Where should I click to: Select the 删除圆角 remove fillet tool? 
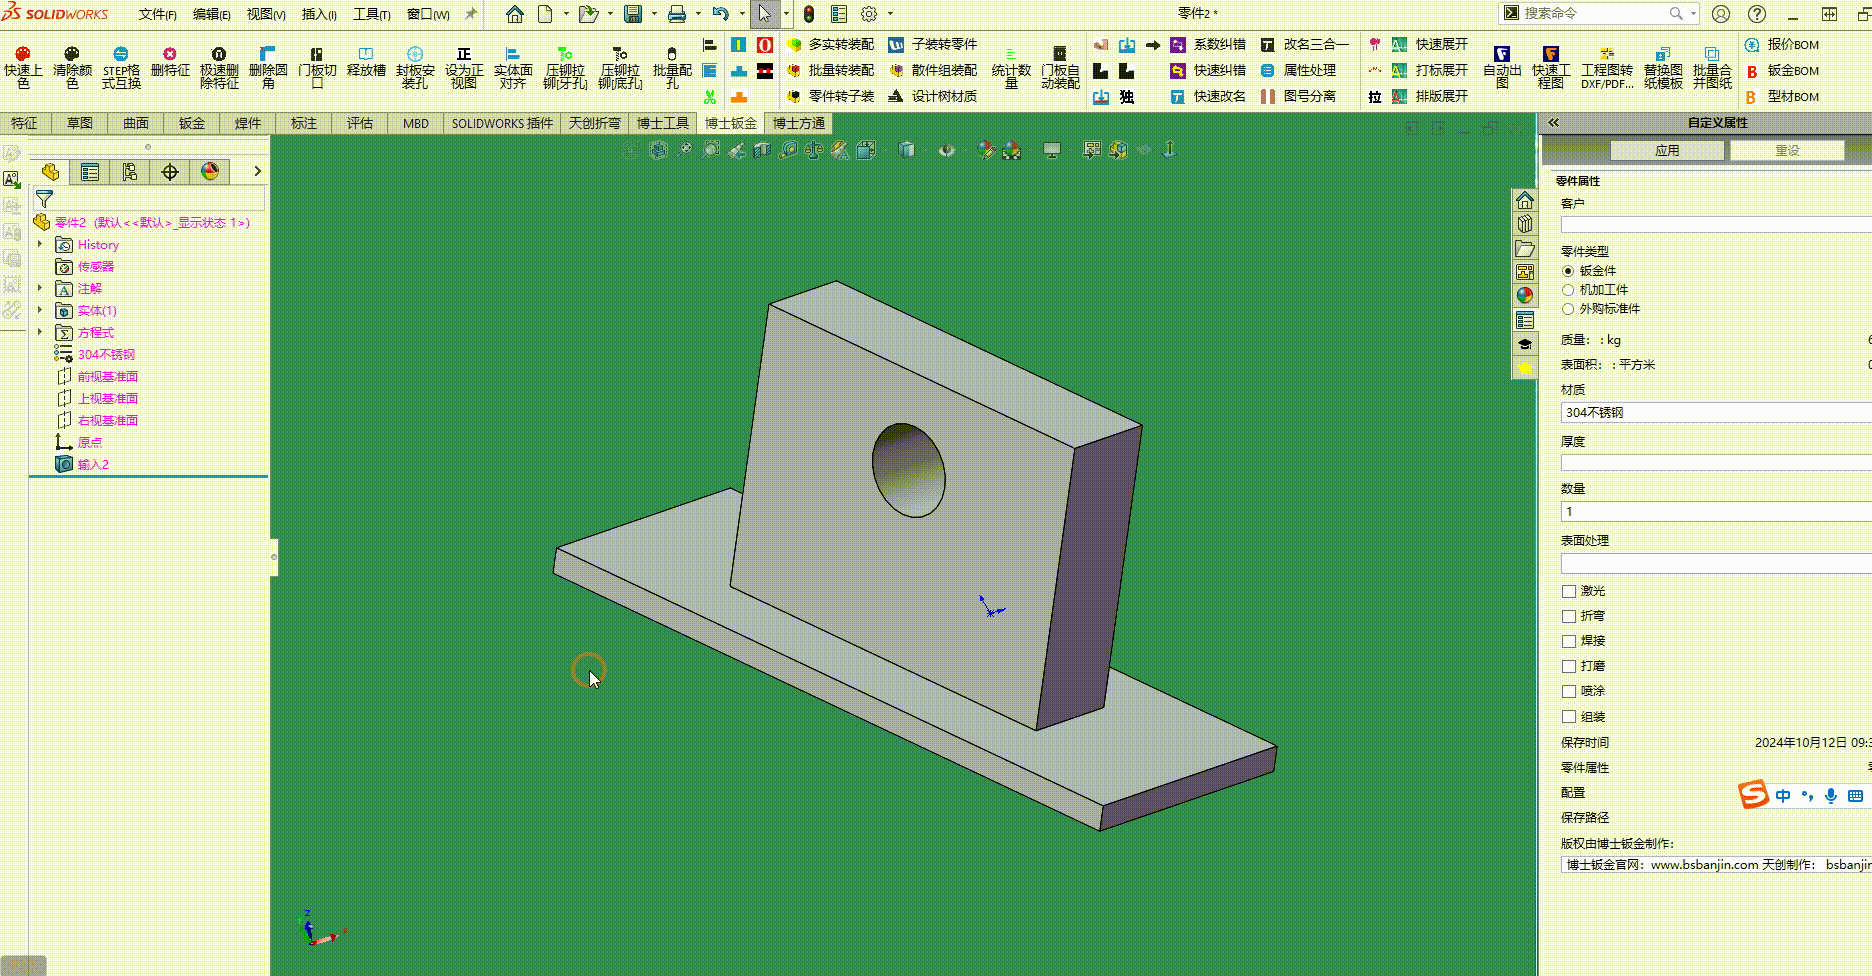tap(268, 66)
